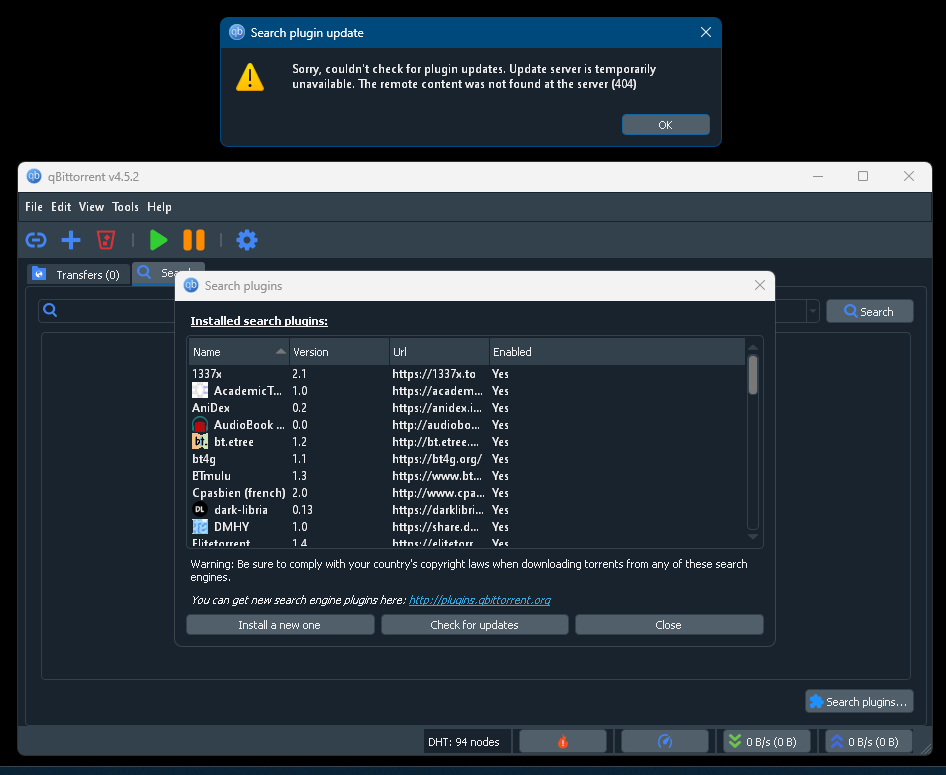This screenshot has height=775, width=946.
Task: Click the Add Torrent Link chain icon
Action: [36, 240]
